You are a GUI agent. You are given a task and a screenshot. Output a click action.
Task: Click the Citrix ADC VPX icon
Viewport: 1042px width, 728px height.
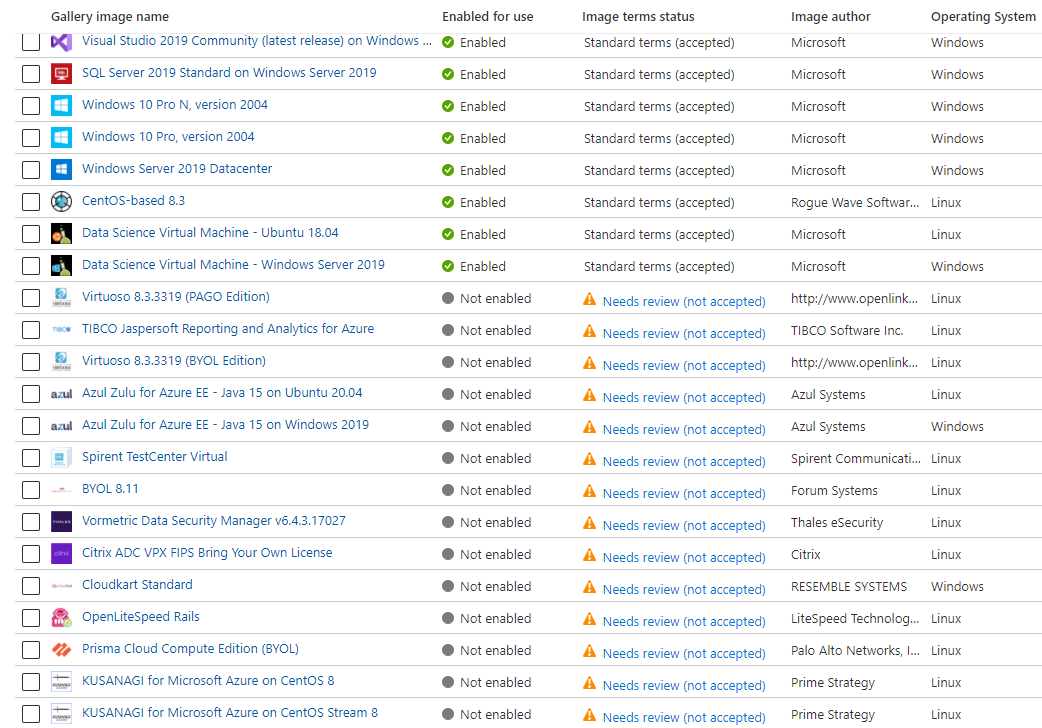coord(61,553)
